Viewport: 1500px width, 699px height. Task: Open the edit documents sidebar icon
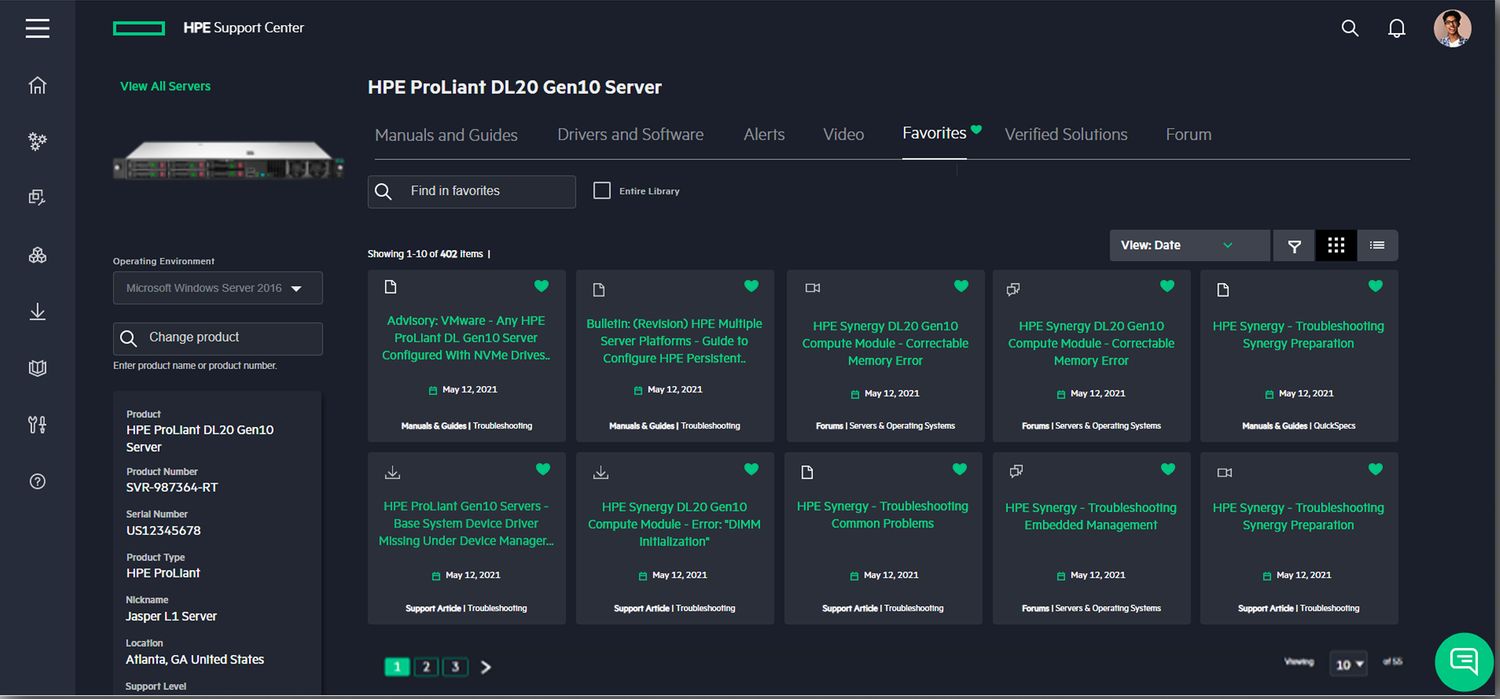click(38, 198)
